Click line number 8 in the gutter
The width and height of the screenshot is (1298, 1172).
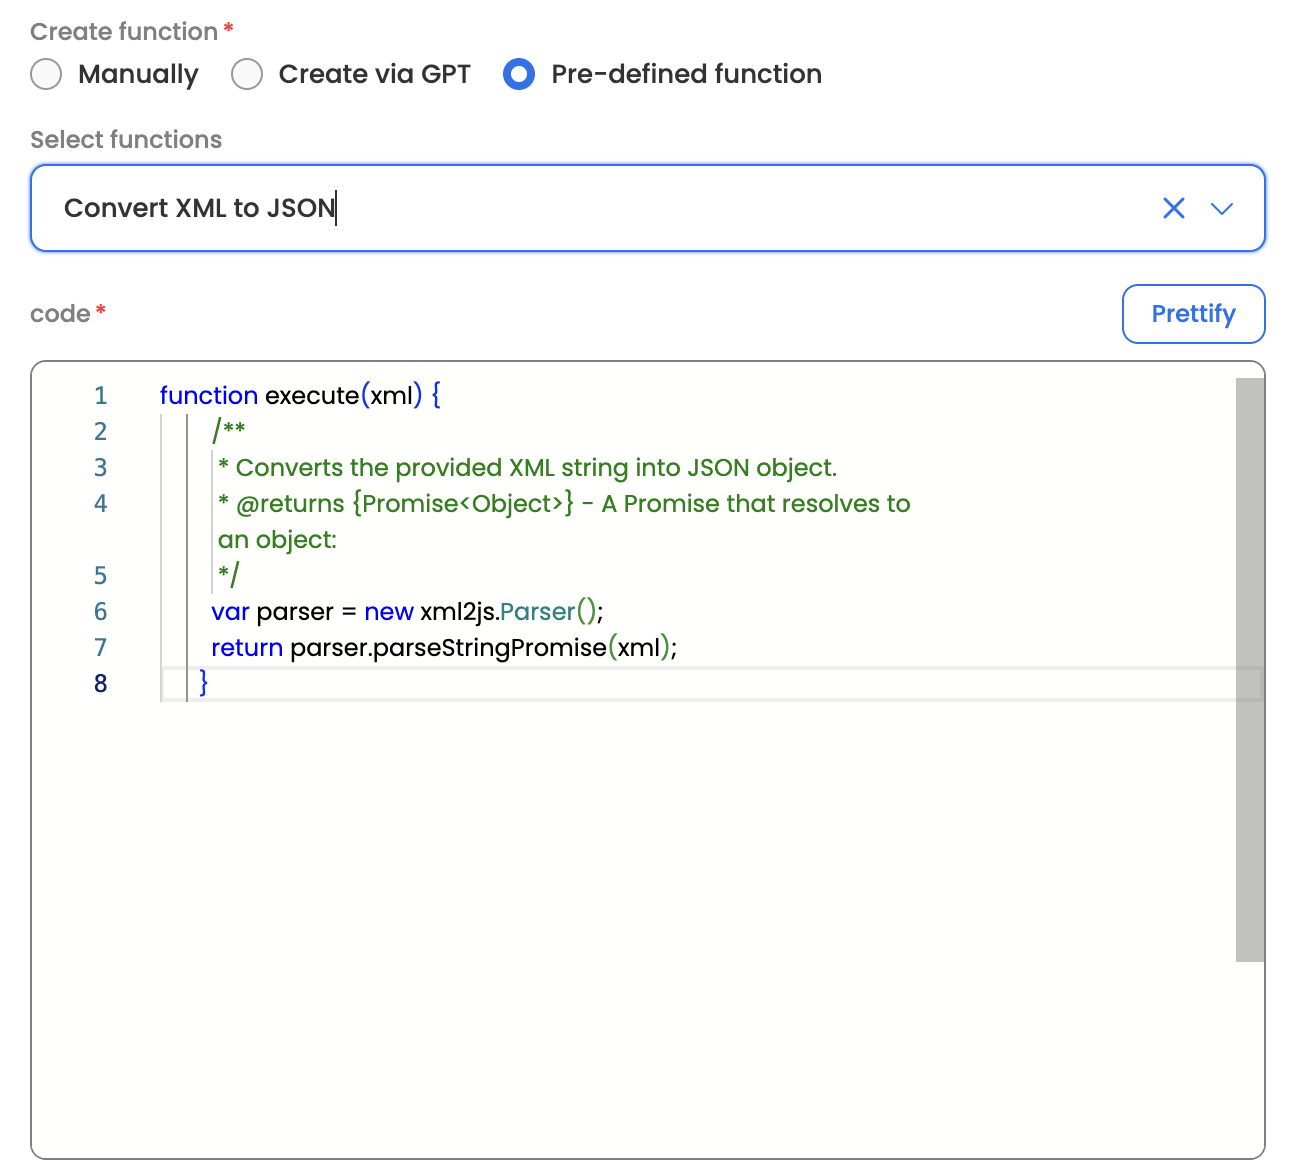pos(100,684)
